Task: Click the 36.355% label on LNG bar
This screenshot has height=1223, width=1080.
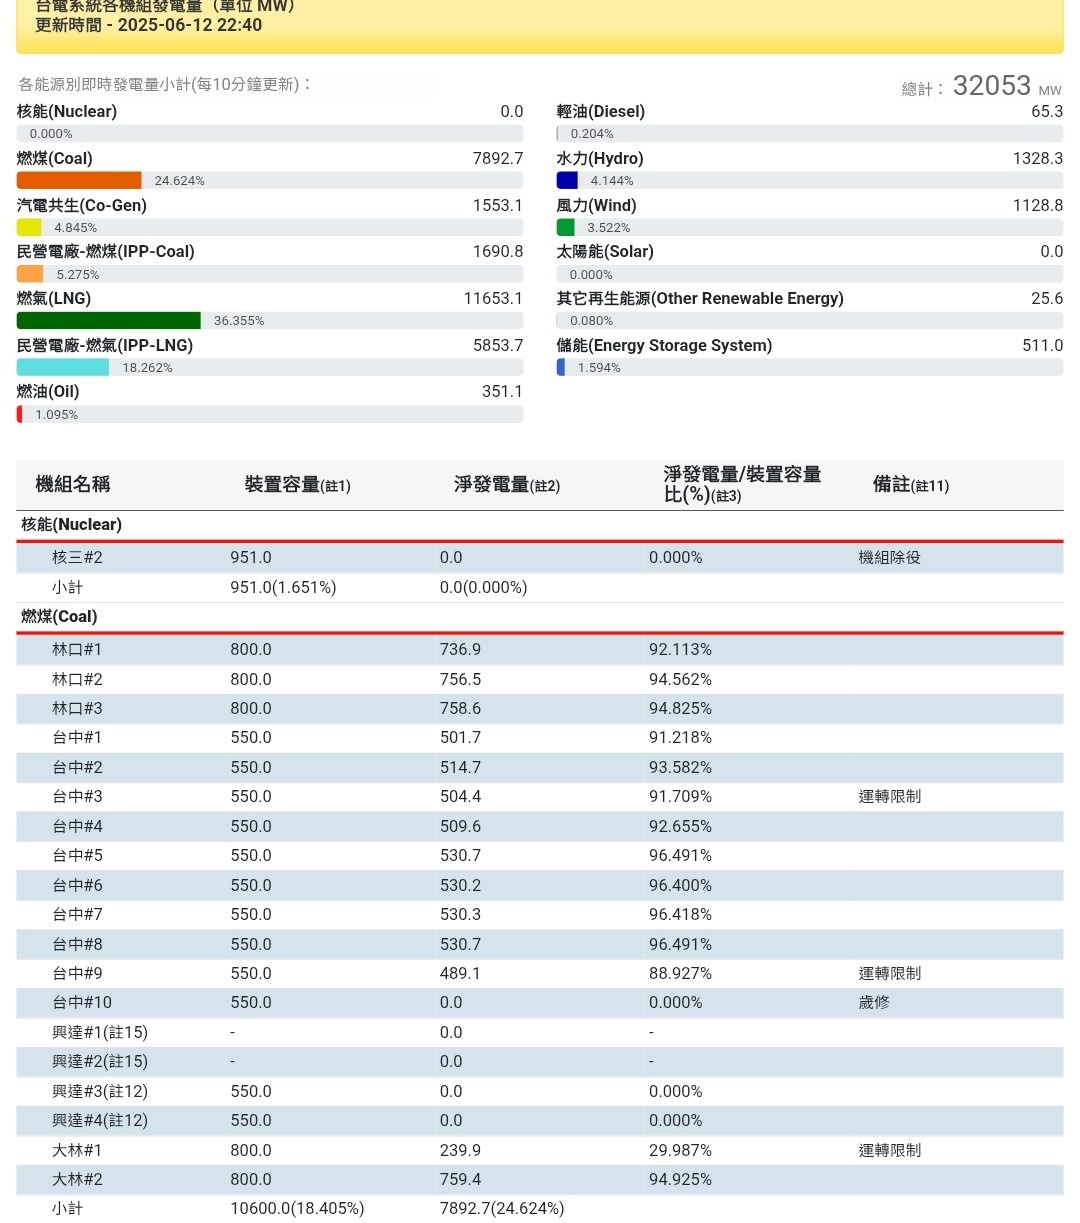Action: click(239, 321)
